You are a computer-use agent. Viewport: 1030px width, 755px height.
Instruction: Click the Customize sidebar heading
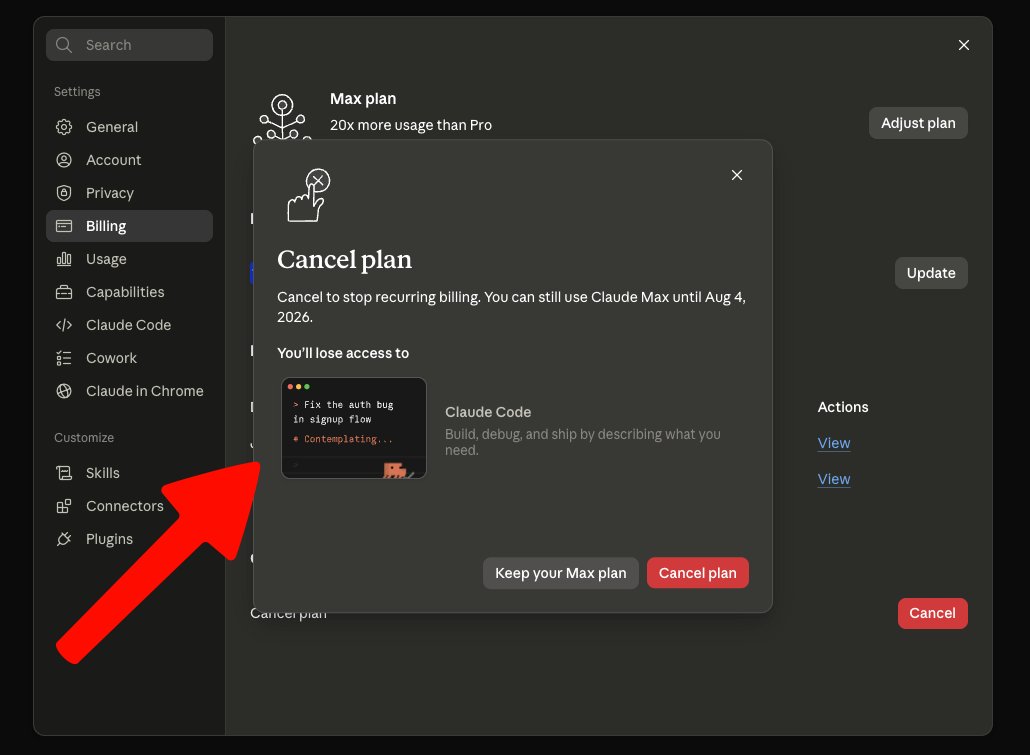(83, 438)
